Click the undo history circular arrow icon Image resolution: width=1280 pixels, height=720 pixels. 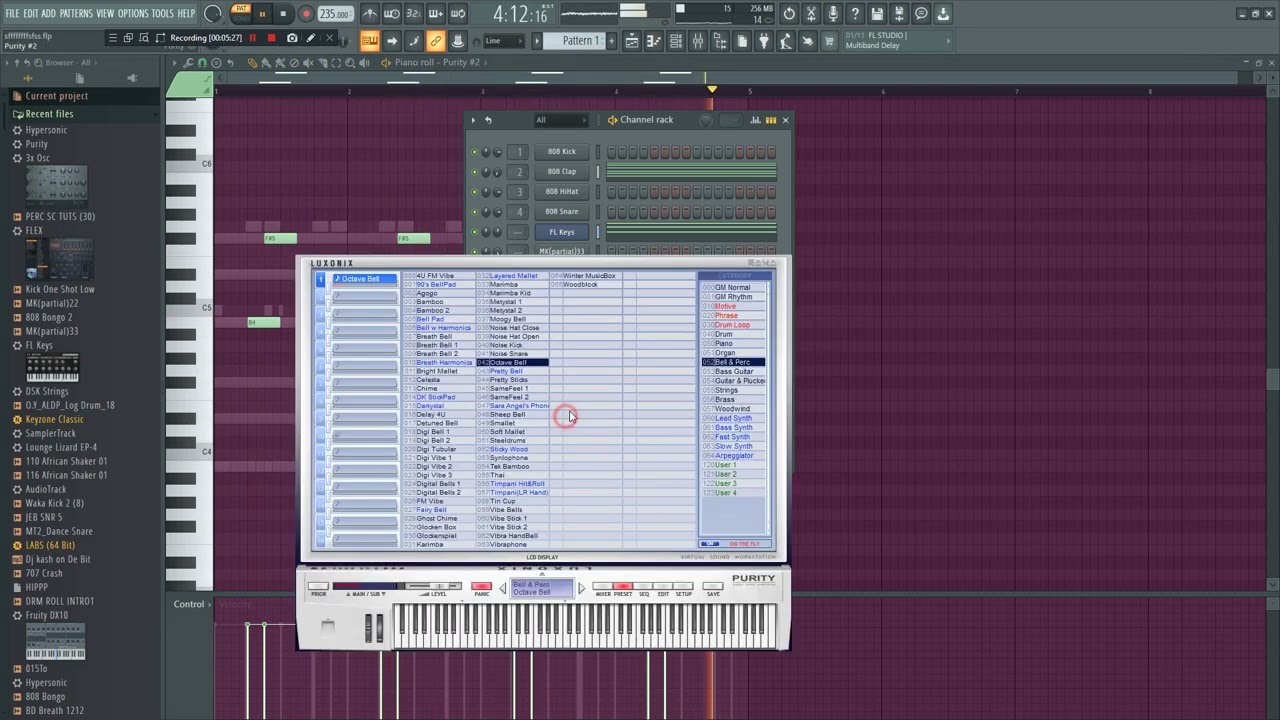click(x=789, y=14)
